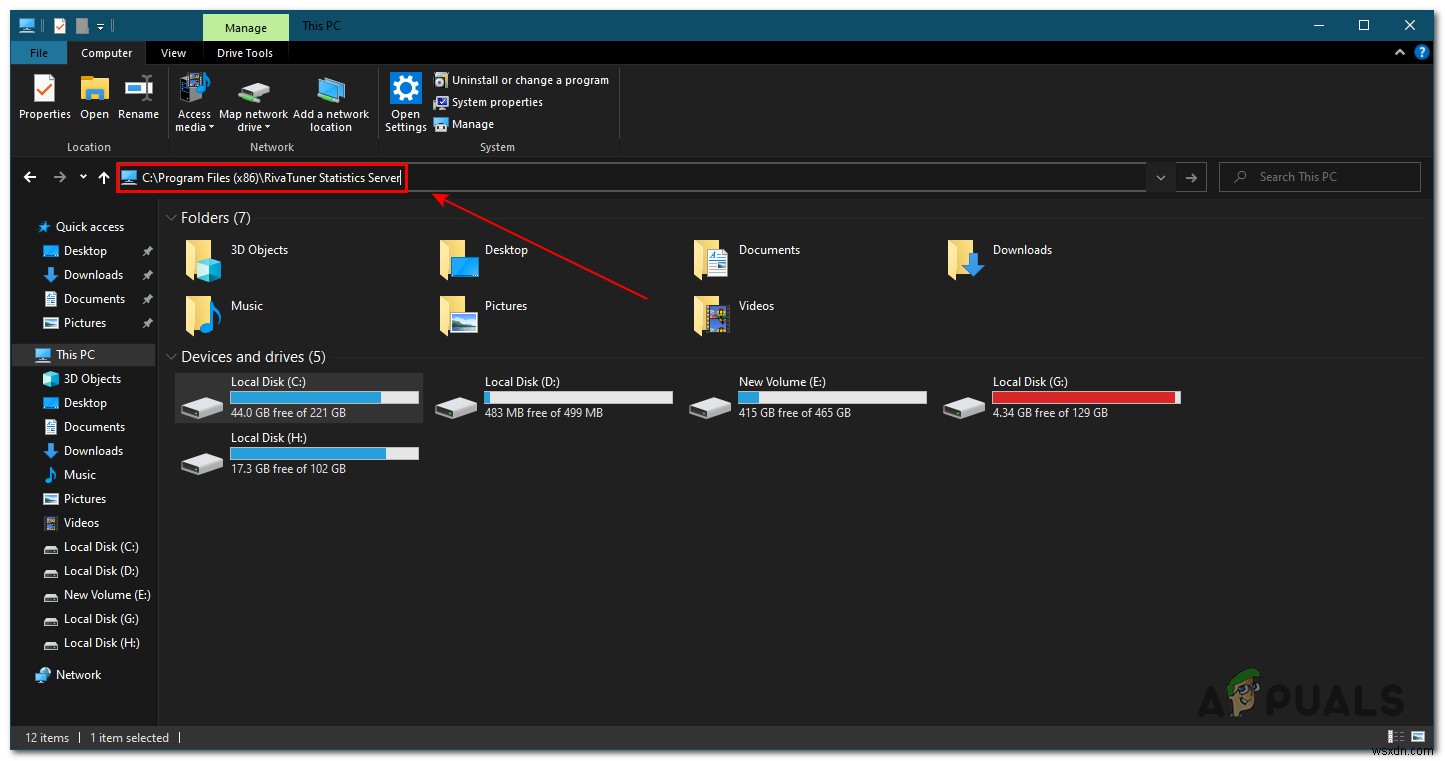Select Local Disk (D:) drive tile
The height and width of the screenshot is (761, 1445).
[553, 398]
